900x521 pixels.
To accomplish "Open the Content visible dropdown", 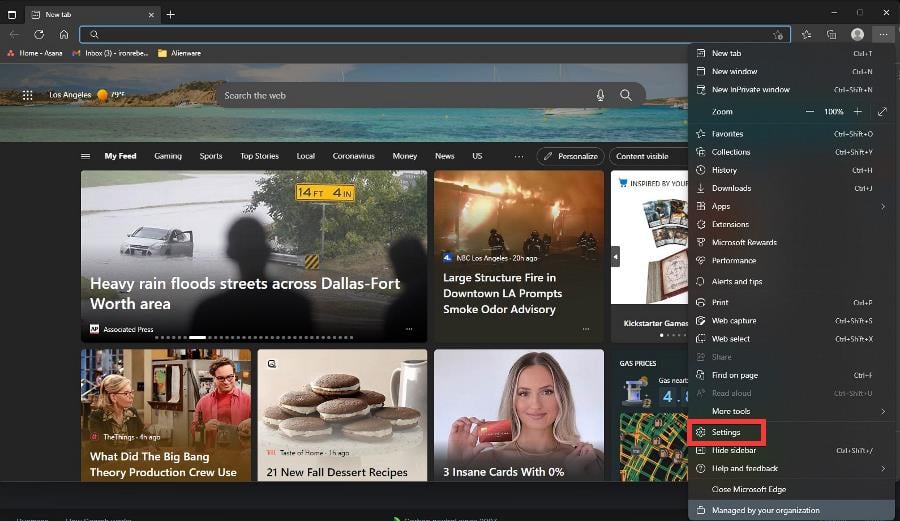I will click(649, 156).
